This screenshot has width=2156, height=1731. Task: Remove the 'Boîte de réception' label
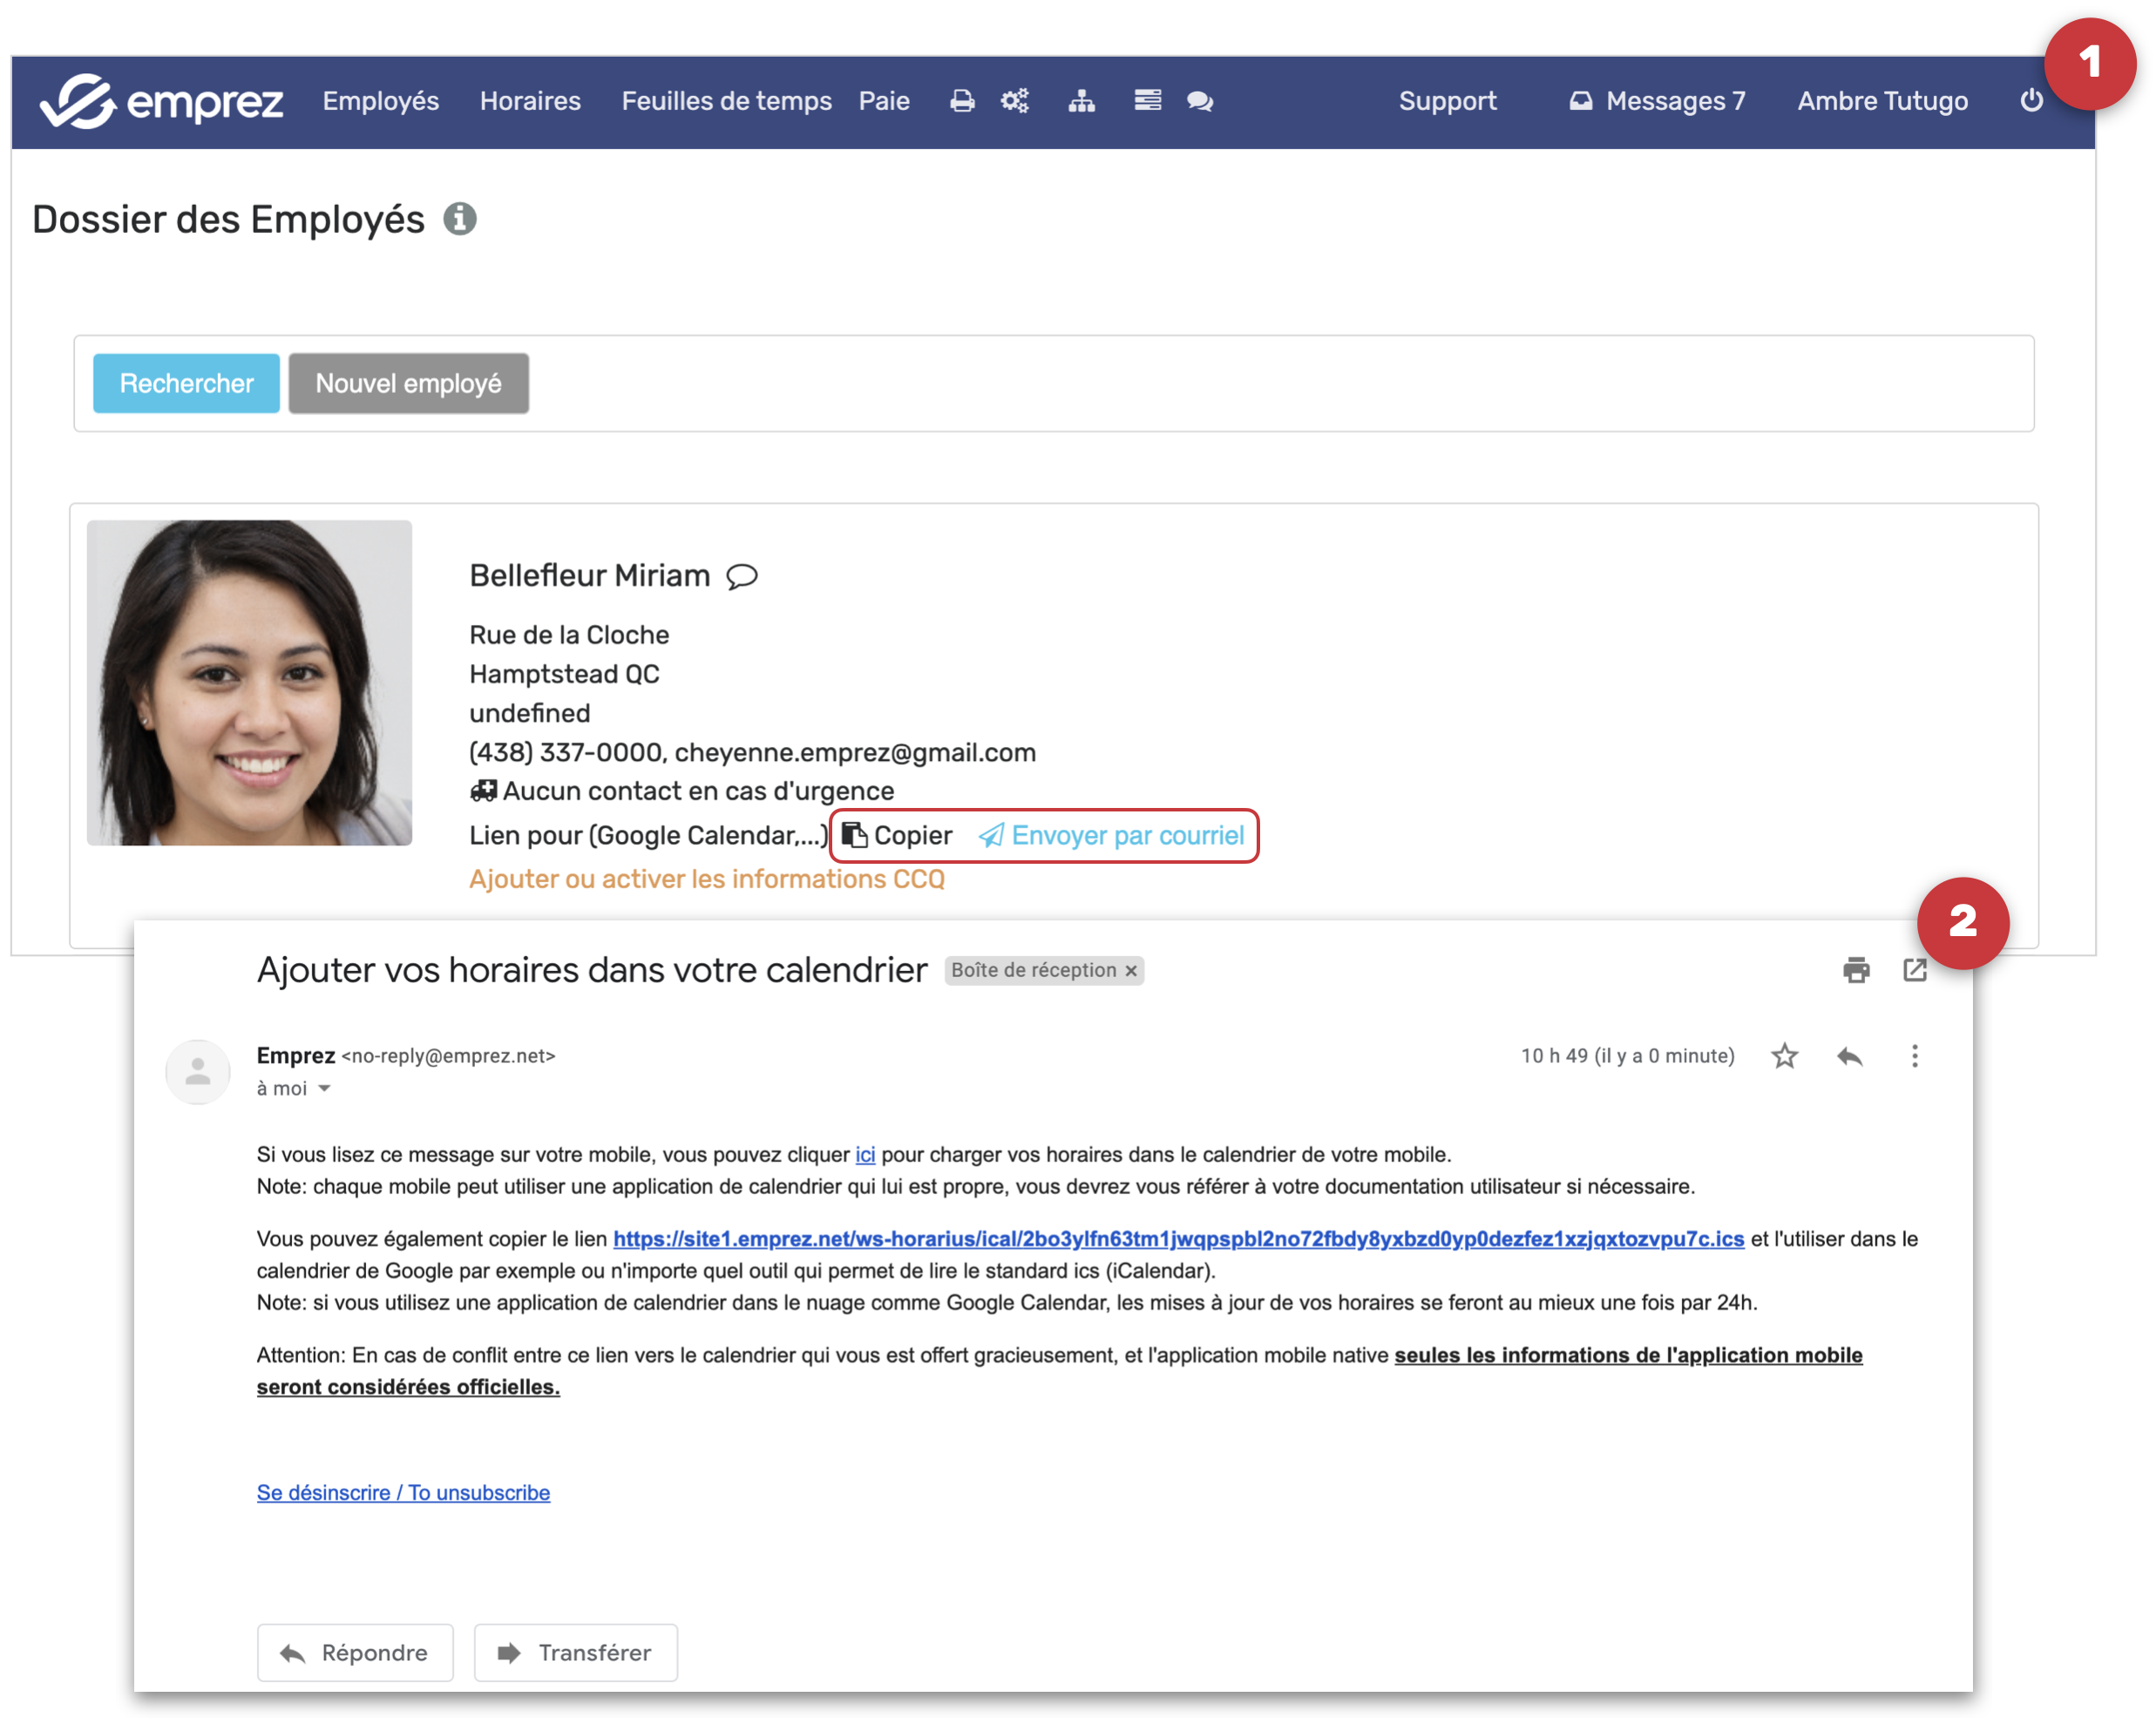click(1131, 971)
